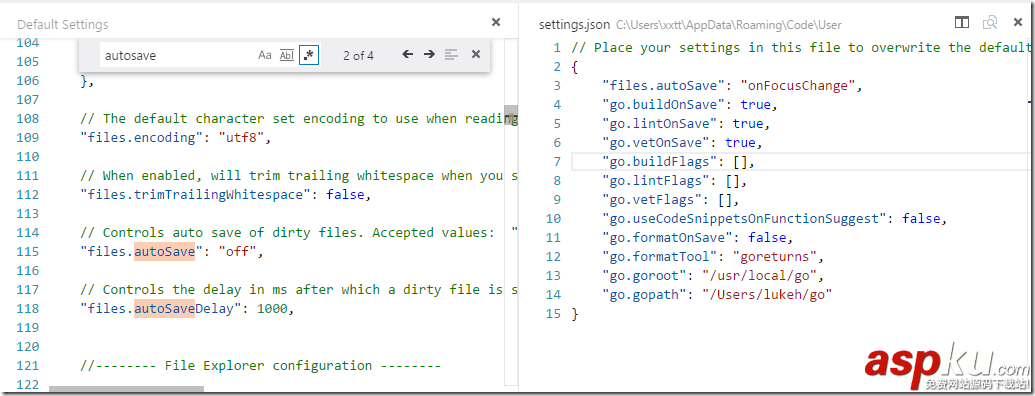Click the trim trailing whitespace comment
Image resolution: width=1035 pixels, height=396 pixels.
click(298, 176)
